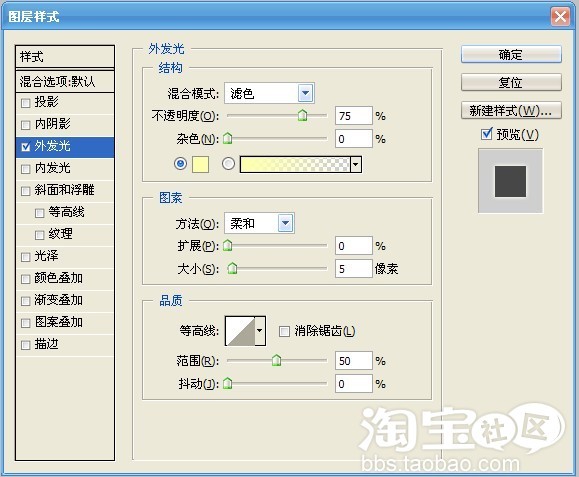Screen dimensions: 579x477
Task: Toggle the 消除锯齿 checkbox
Action: (x=284, y=331)
